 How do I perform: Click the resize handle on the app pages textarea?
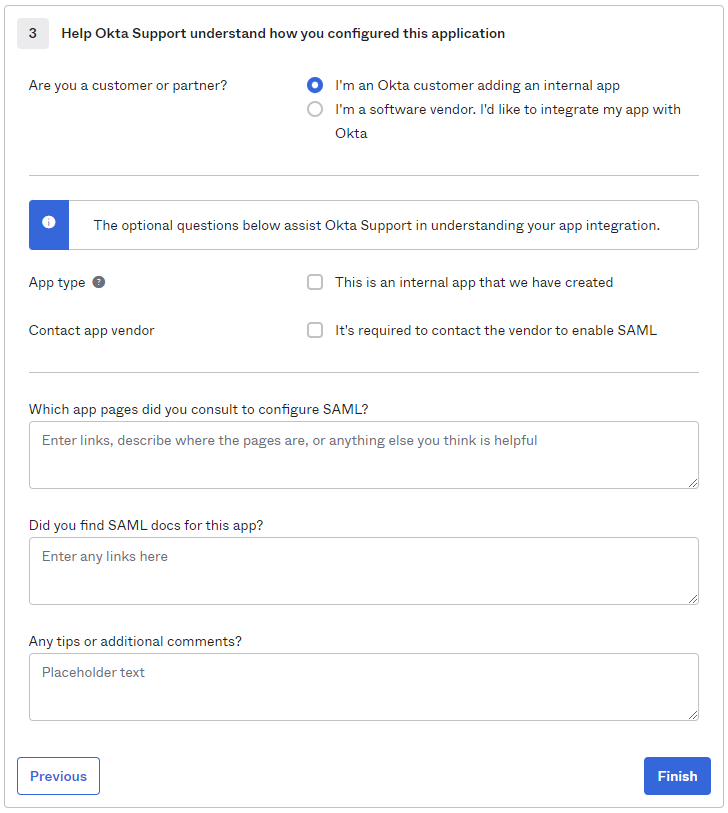click(694, 483)
